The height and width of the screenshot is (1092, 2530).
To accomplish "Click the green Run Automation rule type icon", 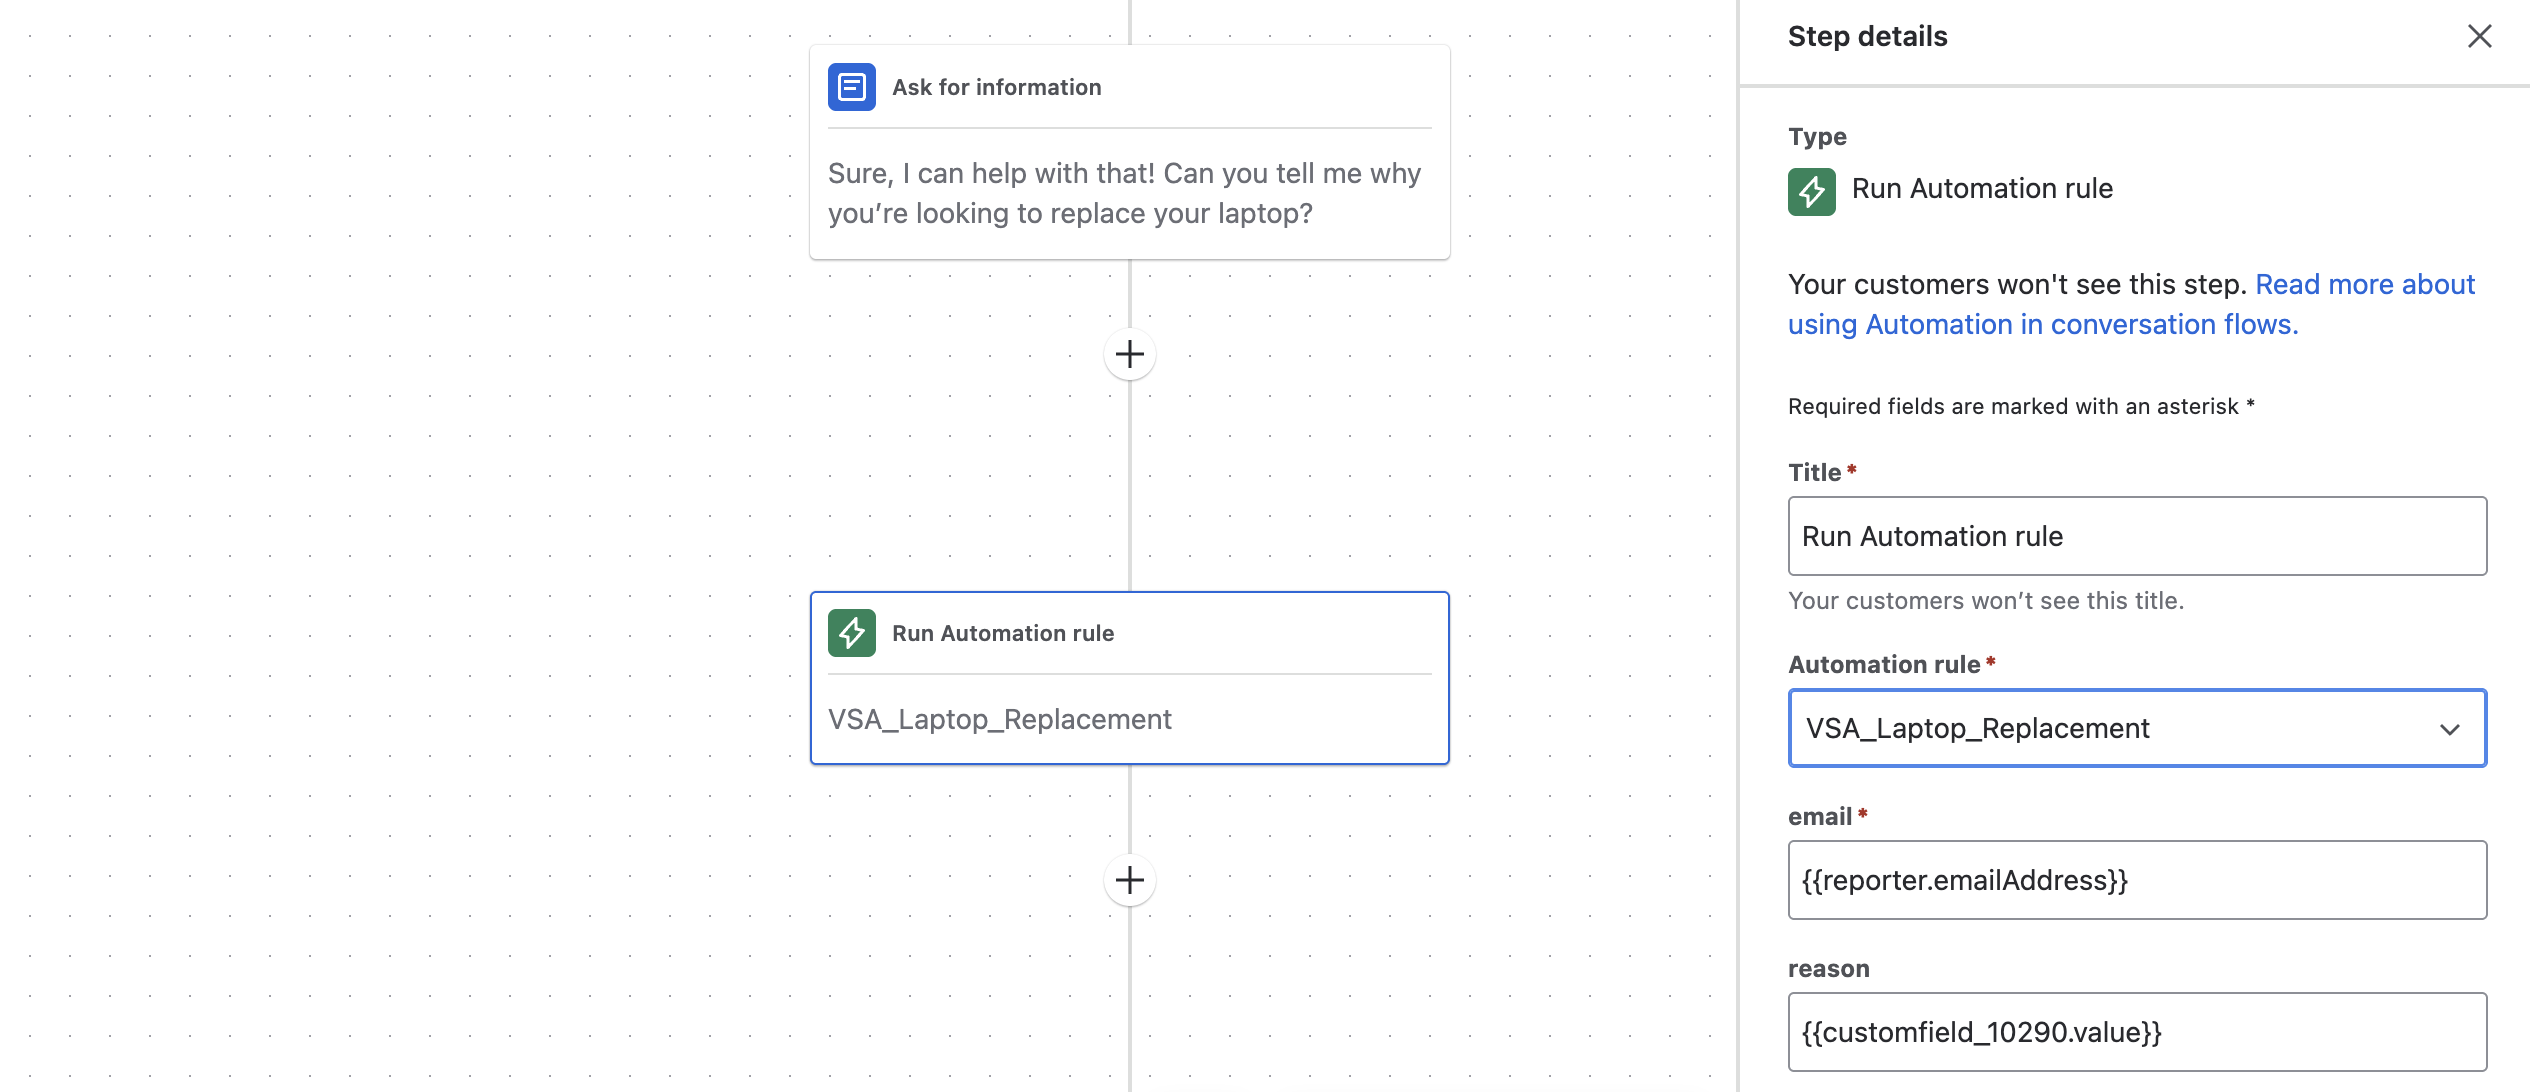I will point(1811,191).
